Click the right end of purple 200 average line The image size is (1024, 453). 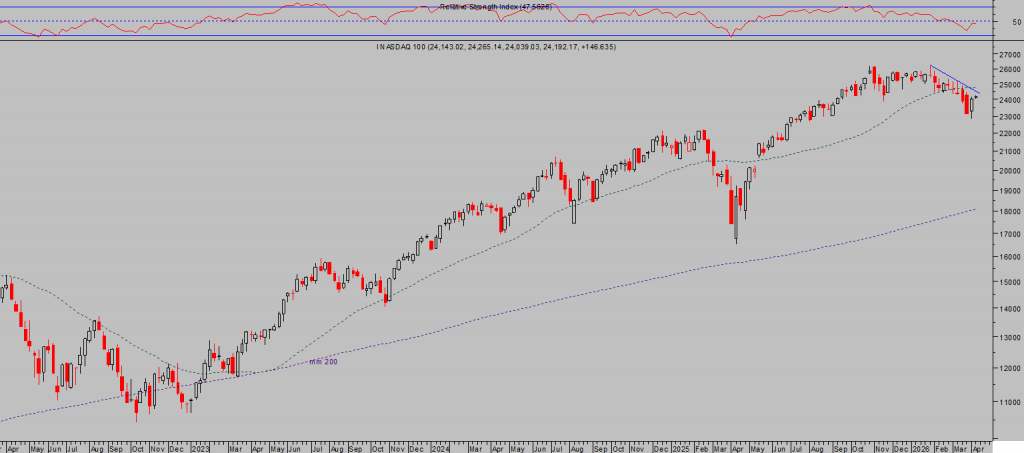click(974, 210)
